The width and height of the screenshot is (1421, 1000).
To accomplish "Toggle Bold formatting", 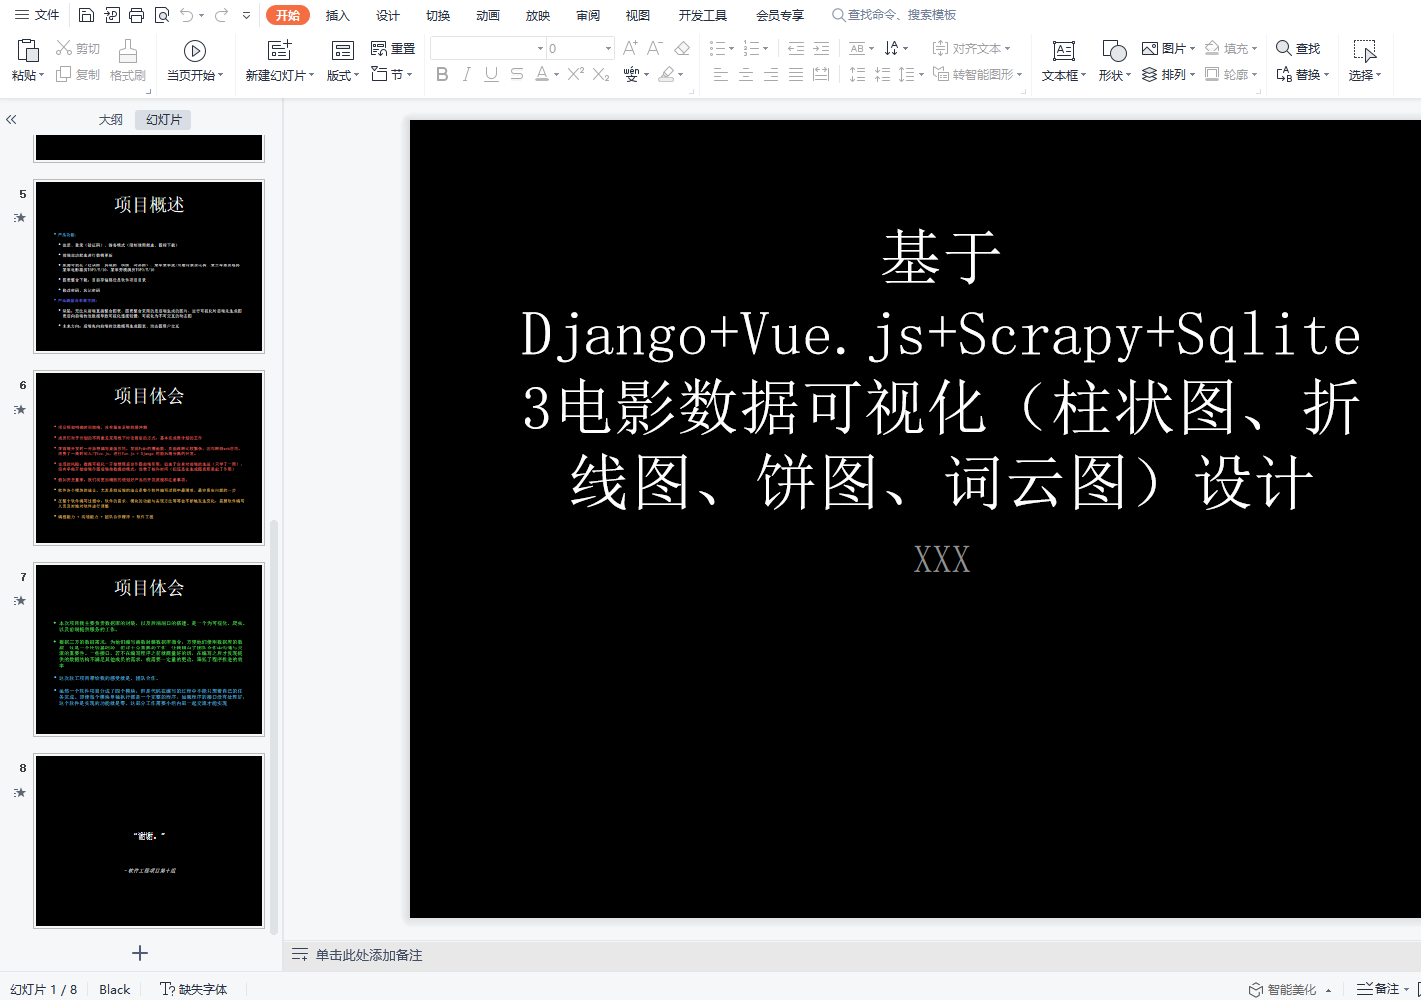I will (442, 74).
